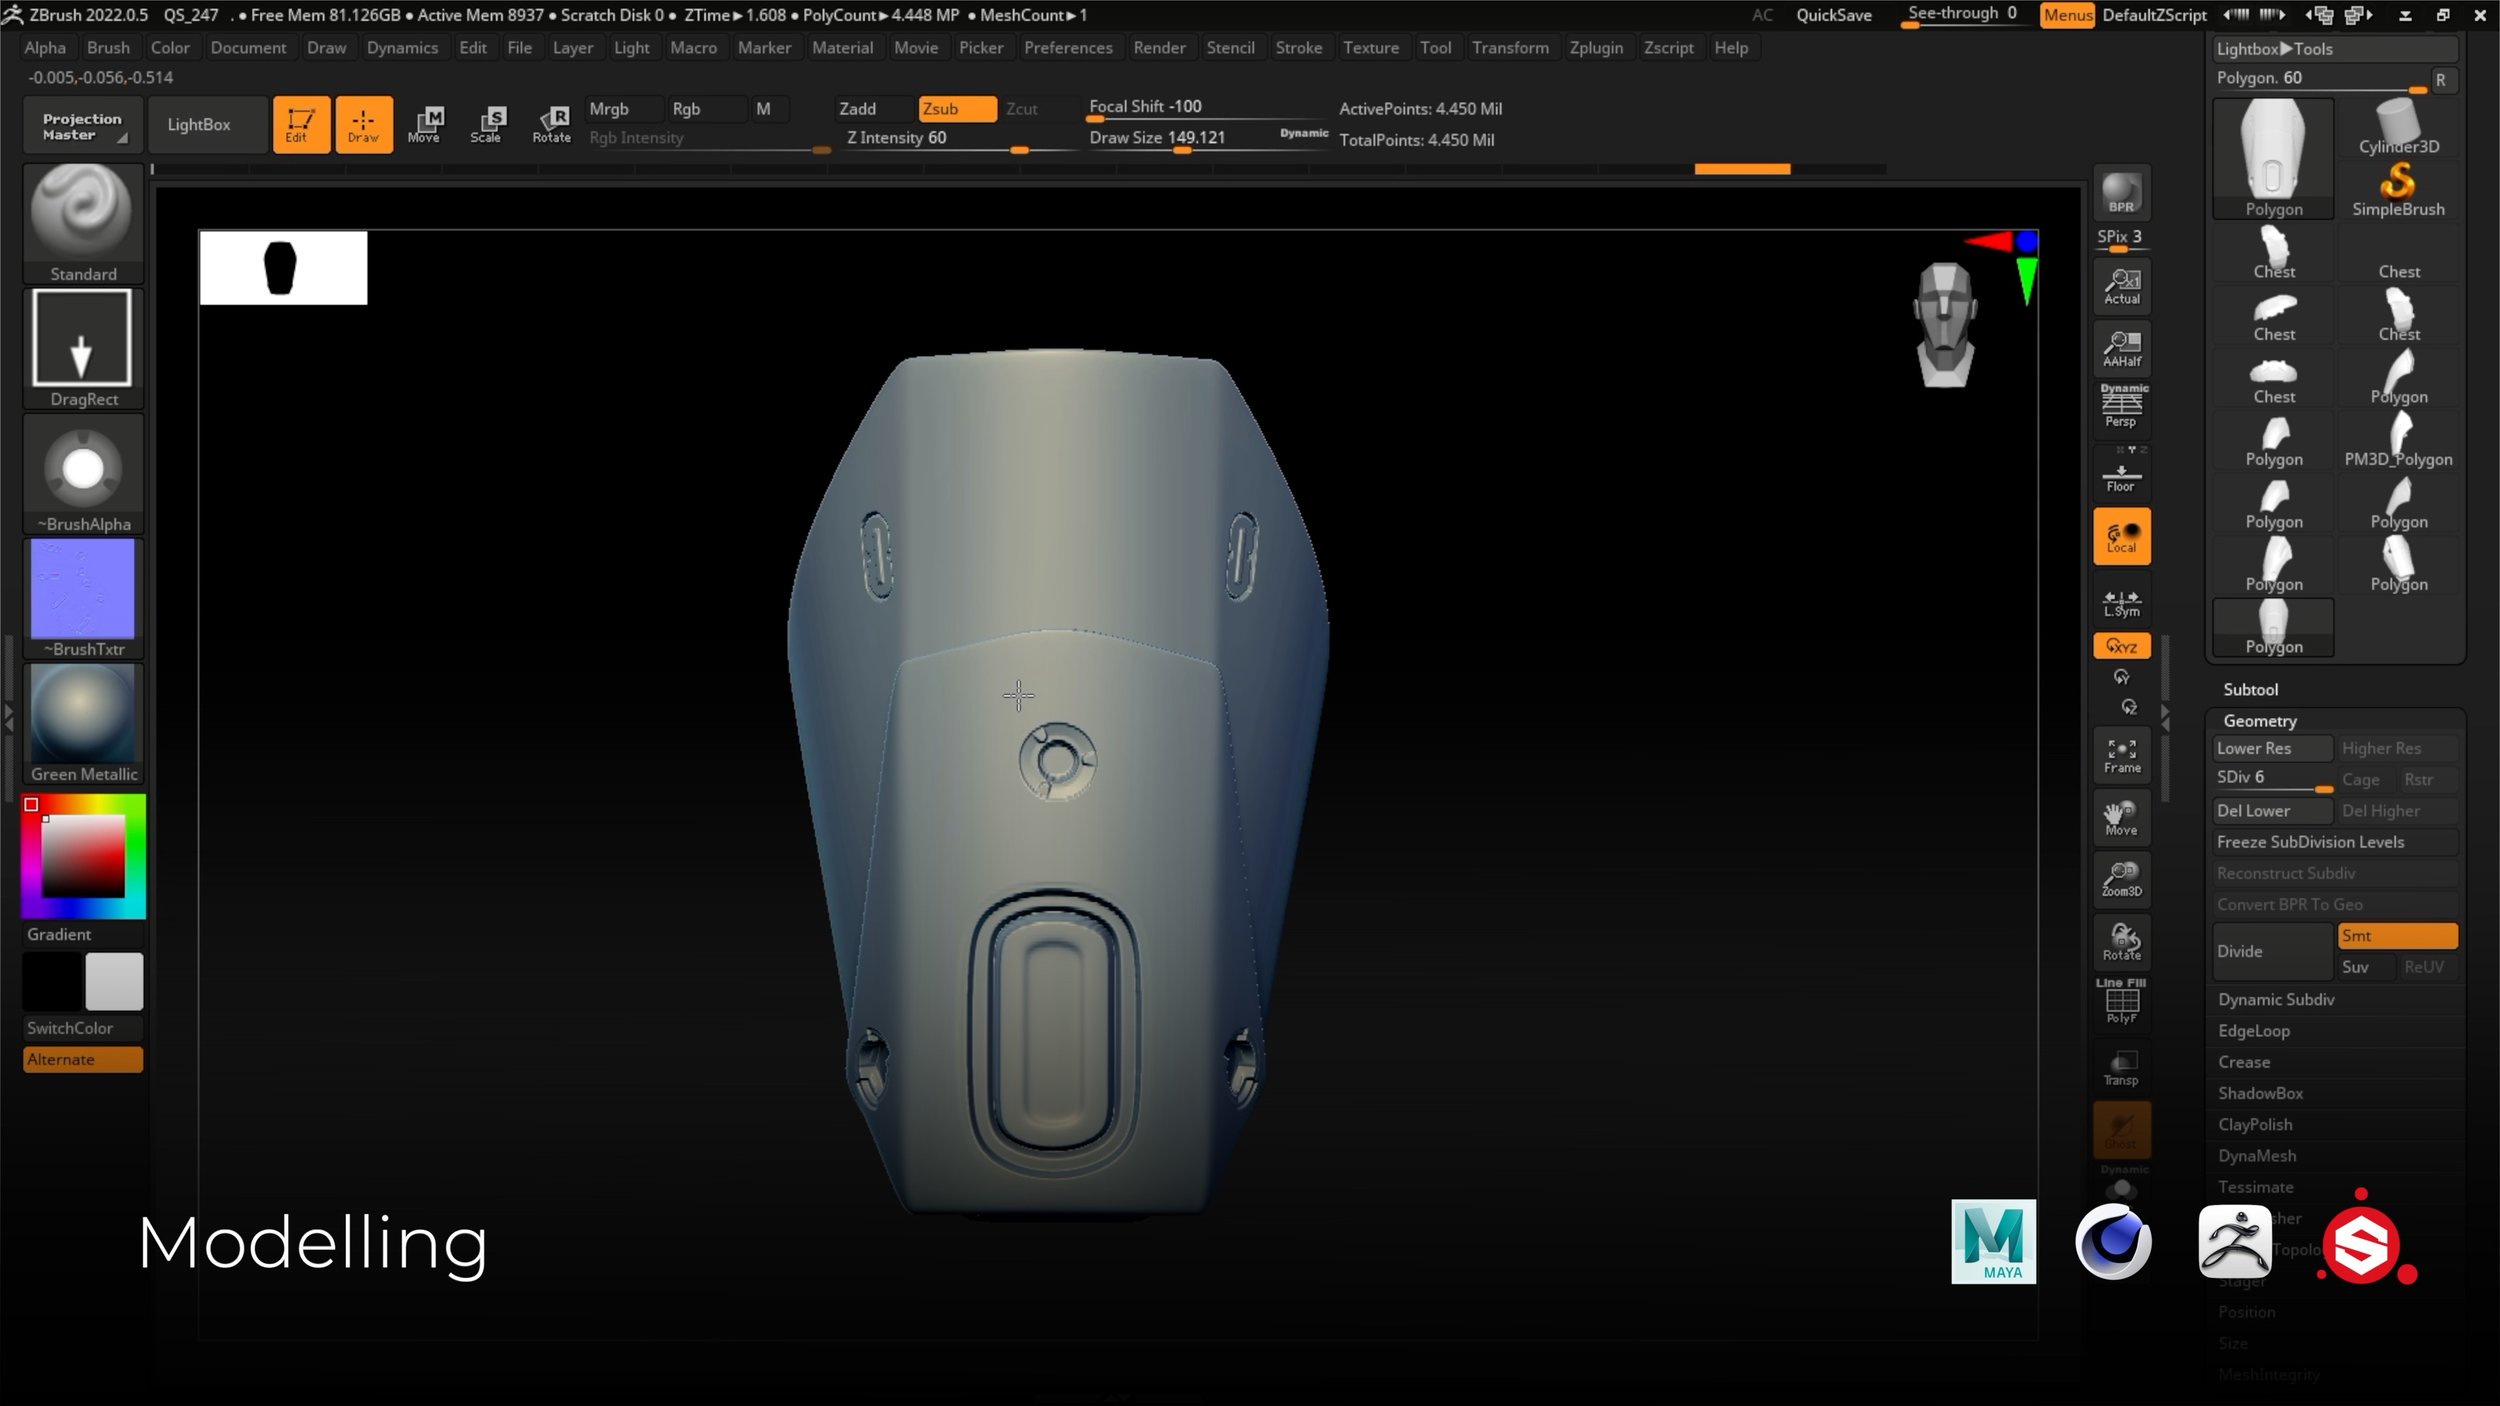This screenshot has height=1406, width=2500.
Task: Adjust the Z Intensity slider
Action: [955, 138]
